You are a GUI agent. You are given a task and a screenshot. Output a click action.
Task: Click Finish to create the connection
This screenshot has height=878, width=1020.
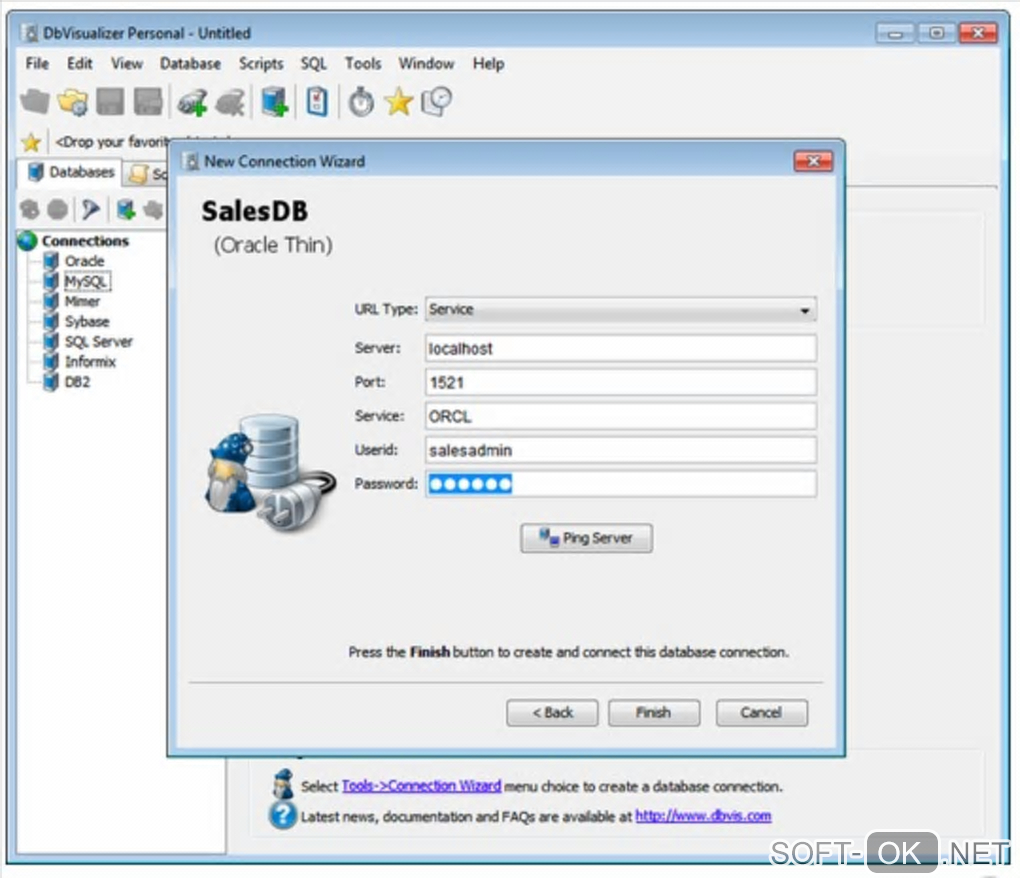(654, 713)
